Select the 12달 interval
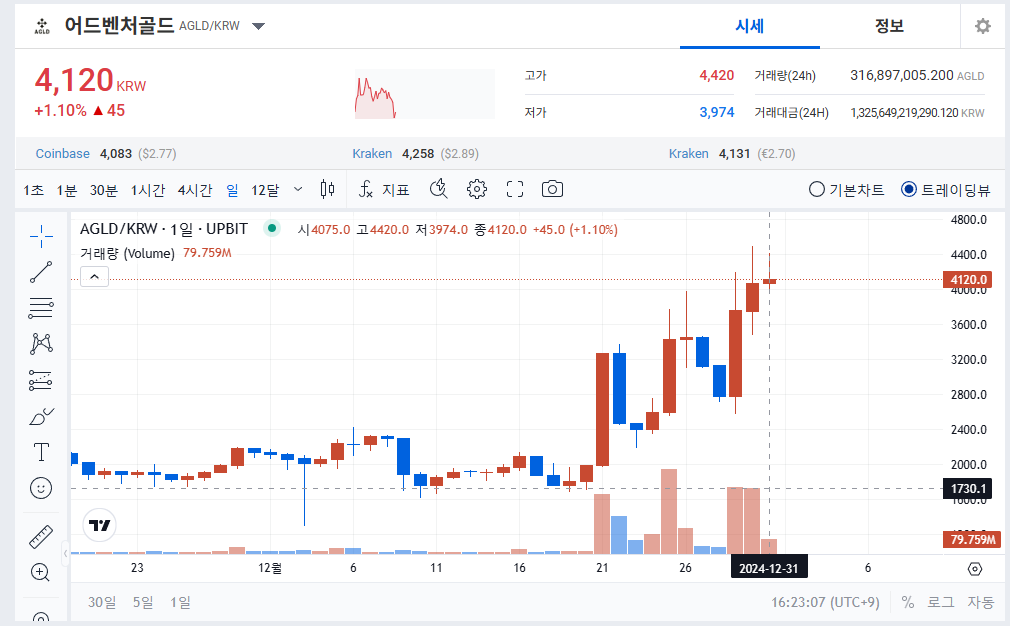 pos(265,190)
